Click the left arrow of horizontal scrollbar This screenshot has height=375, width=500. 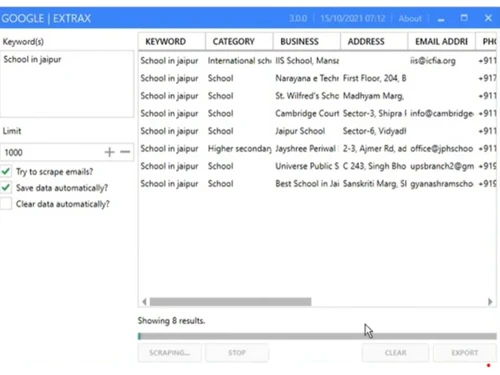[144, 302]
